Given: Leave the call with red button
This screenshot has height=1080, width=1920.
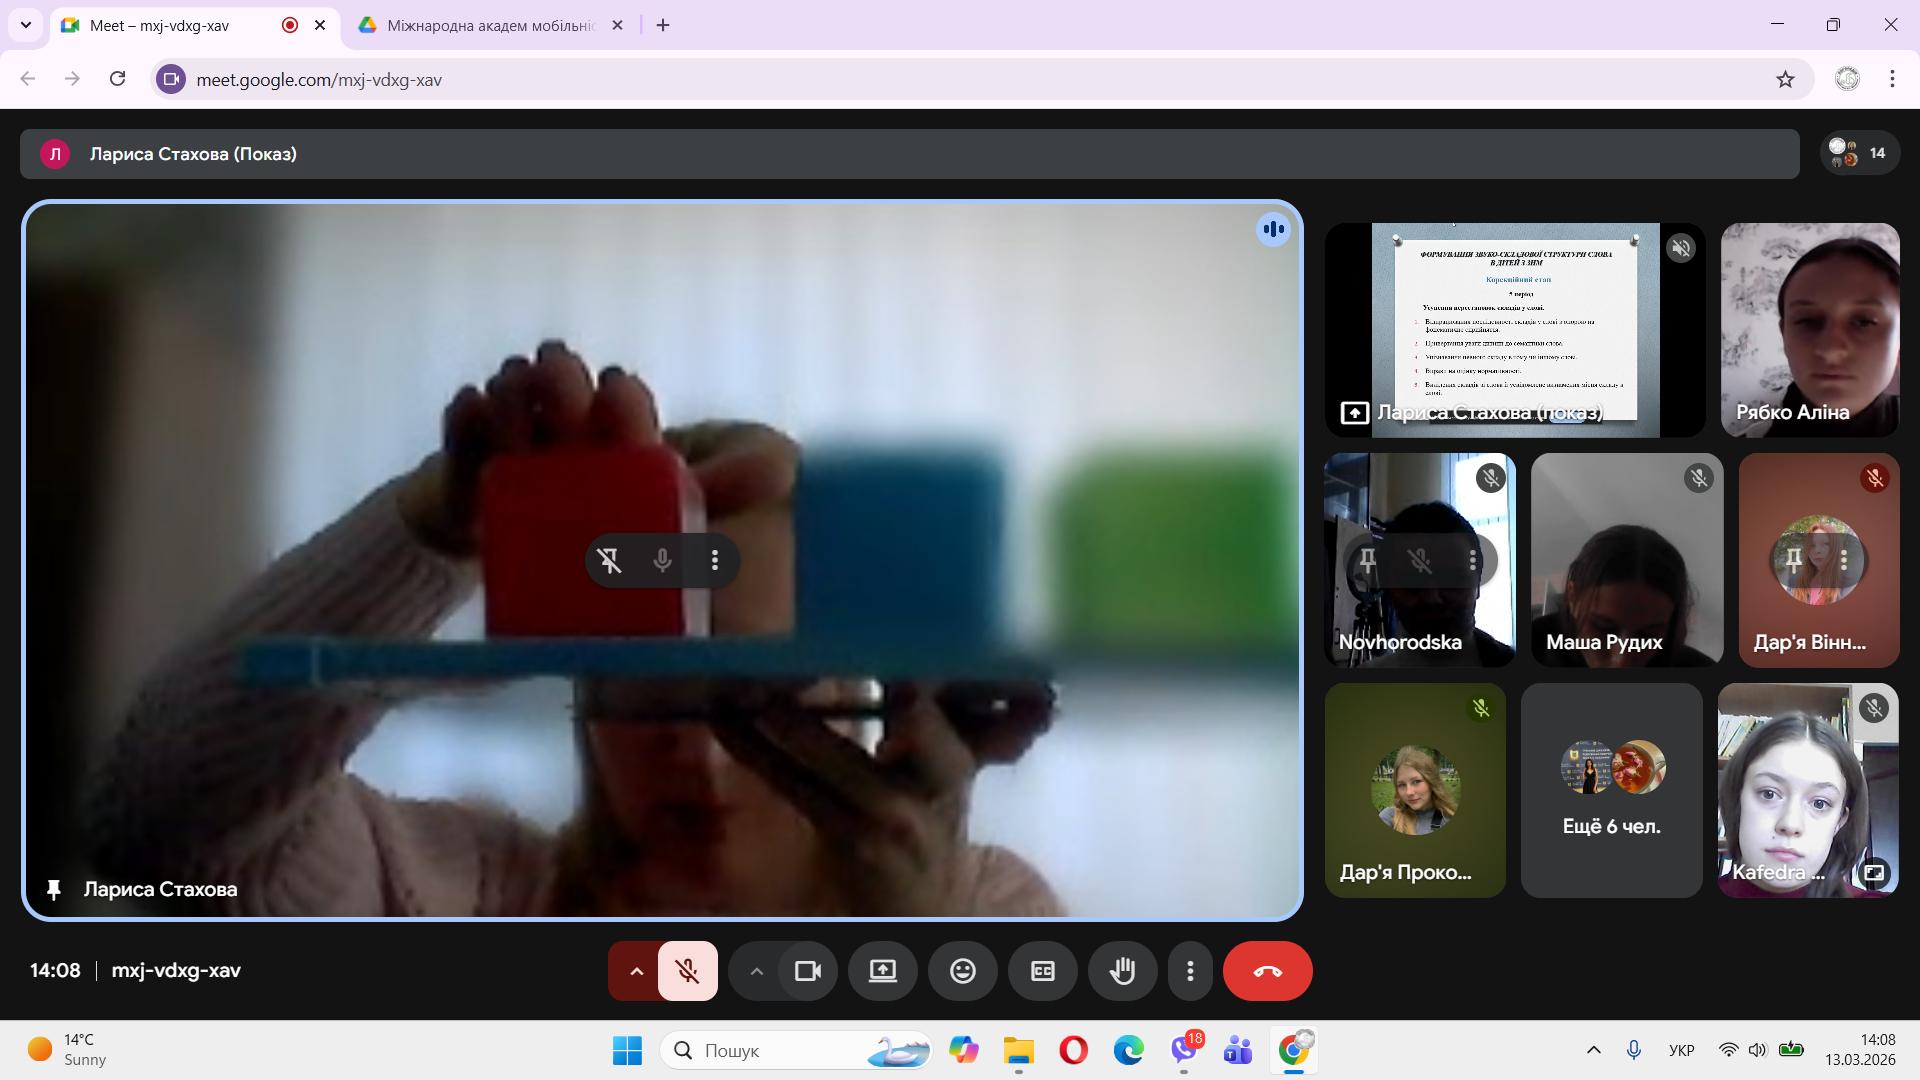Looking at the screenshot, I should pos(1267,971).
